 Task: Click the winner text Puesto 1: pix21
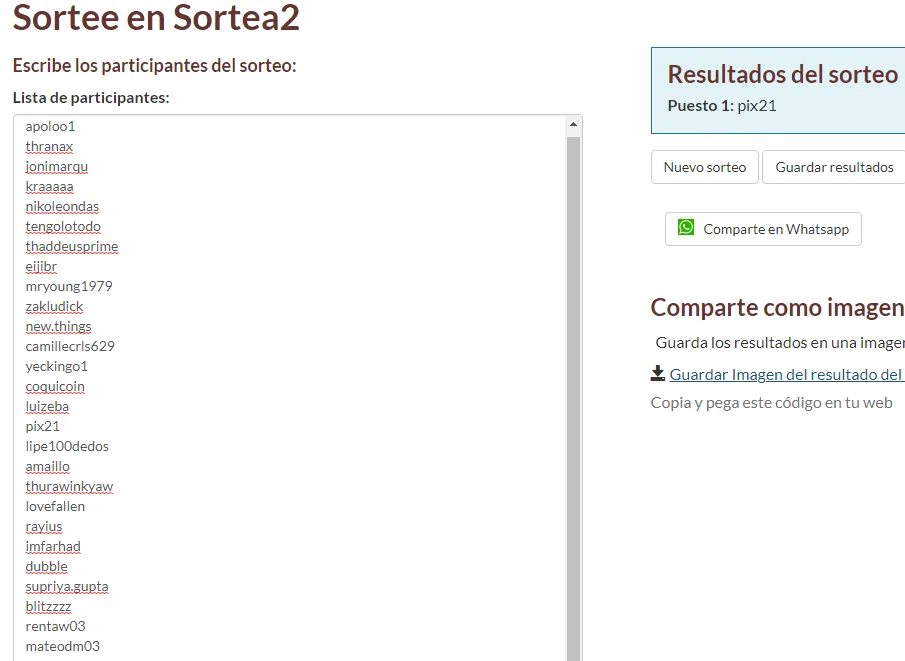click(x=722, y=106)
